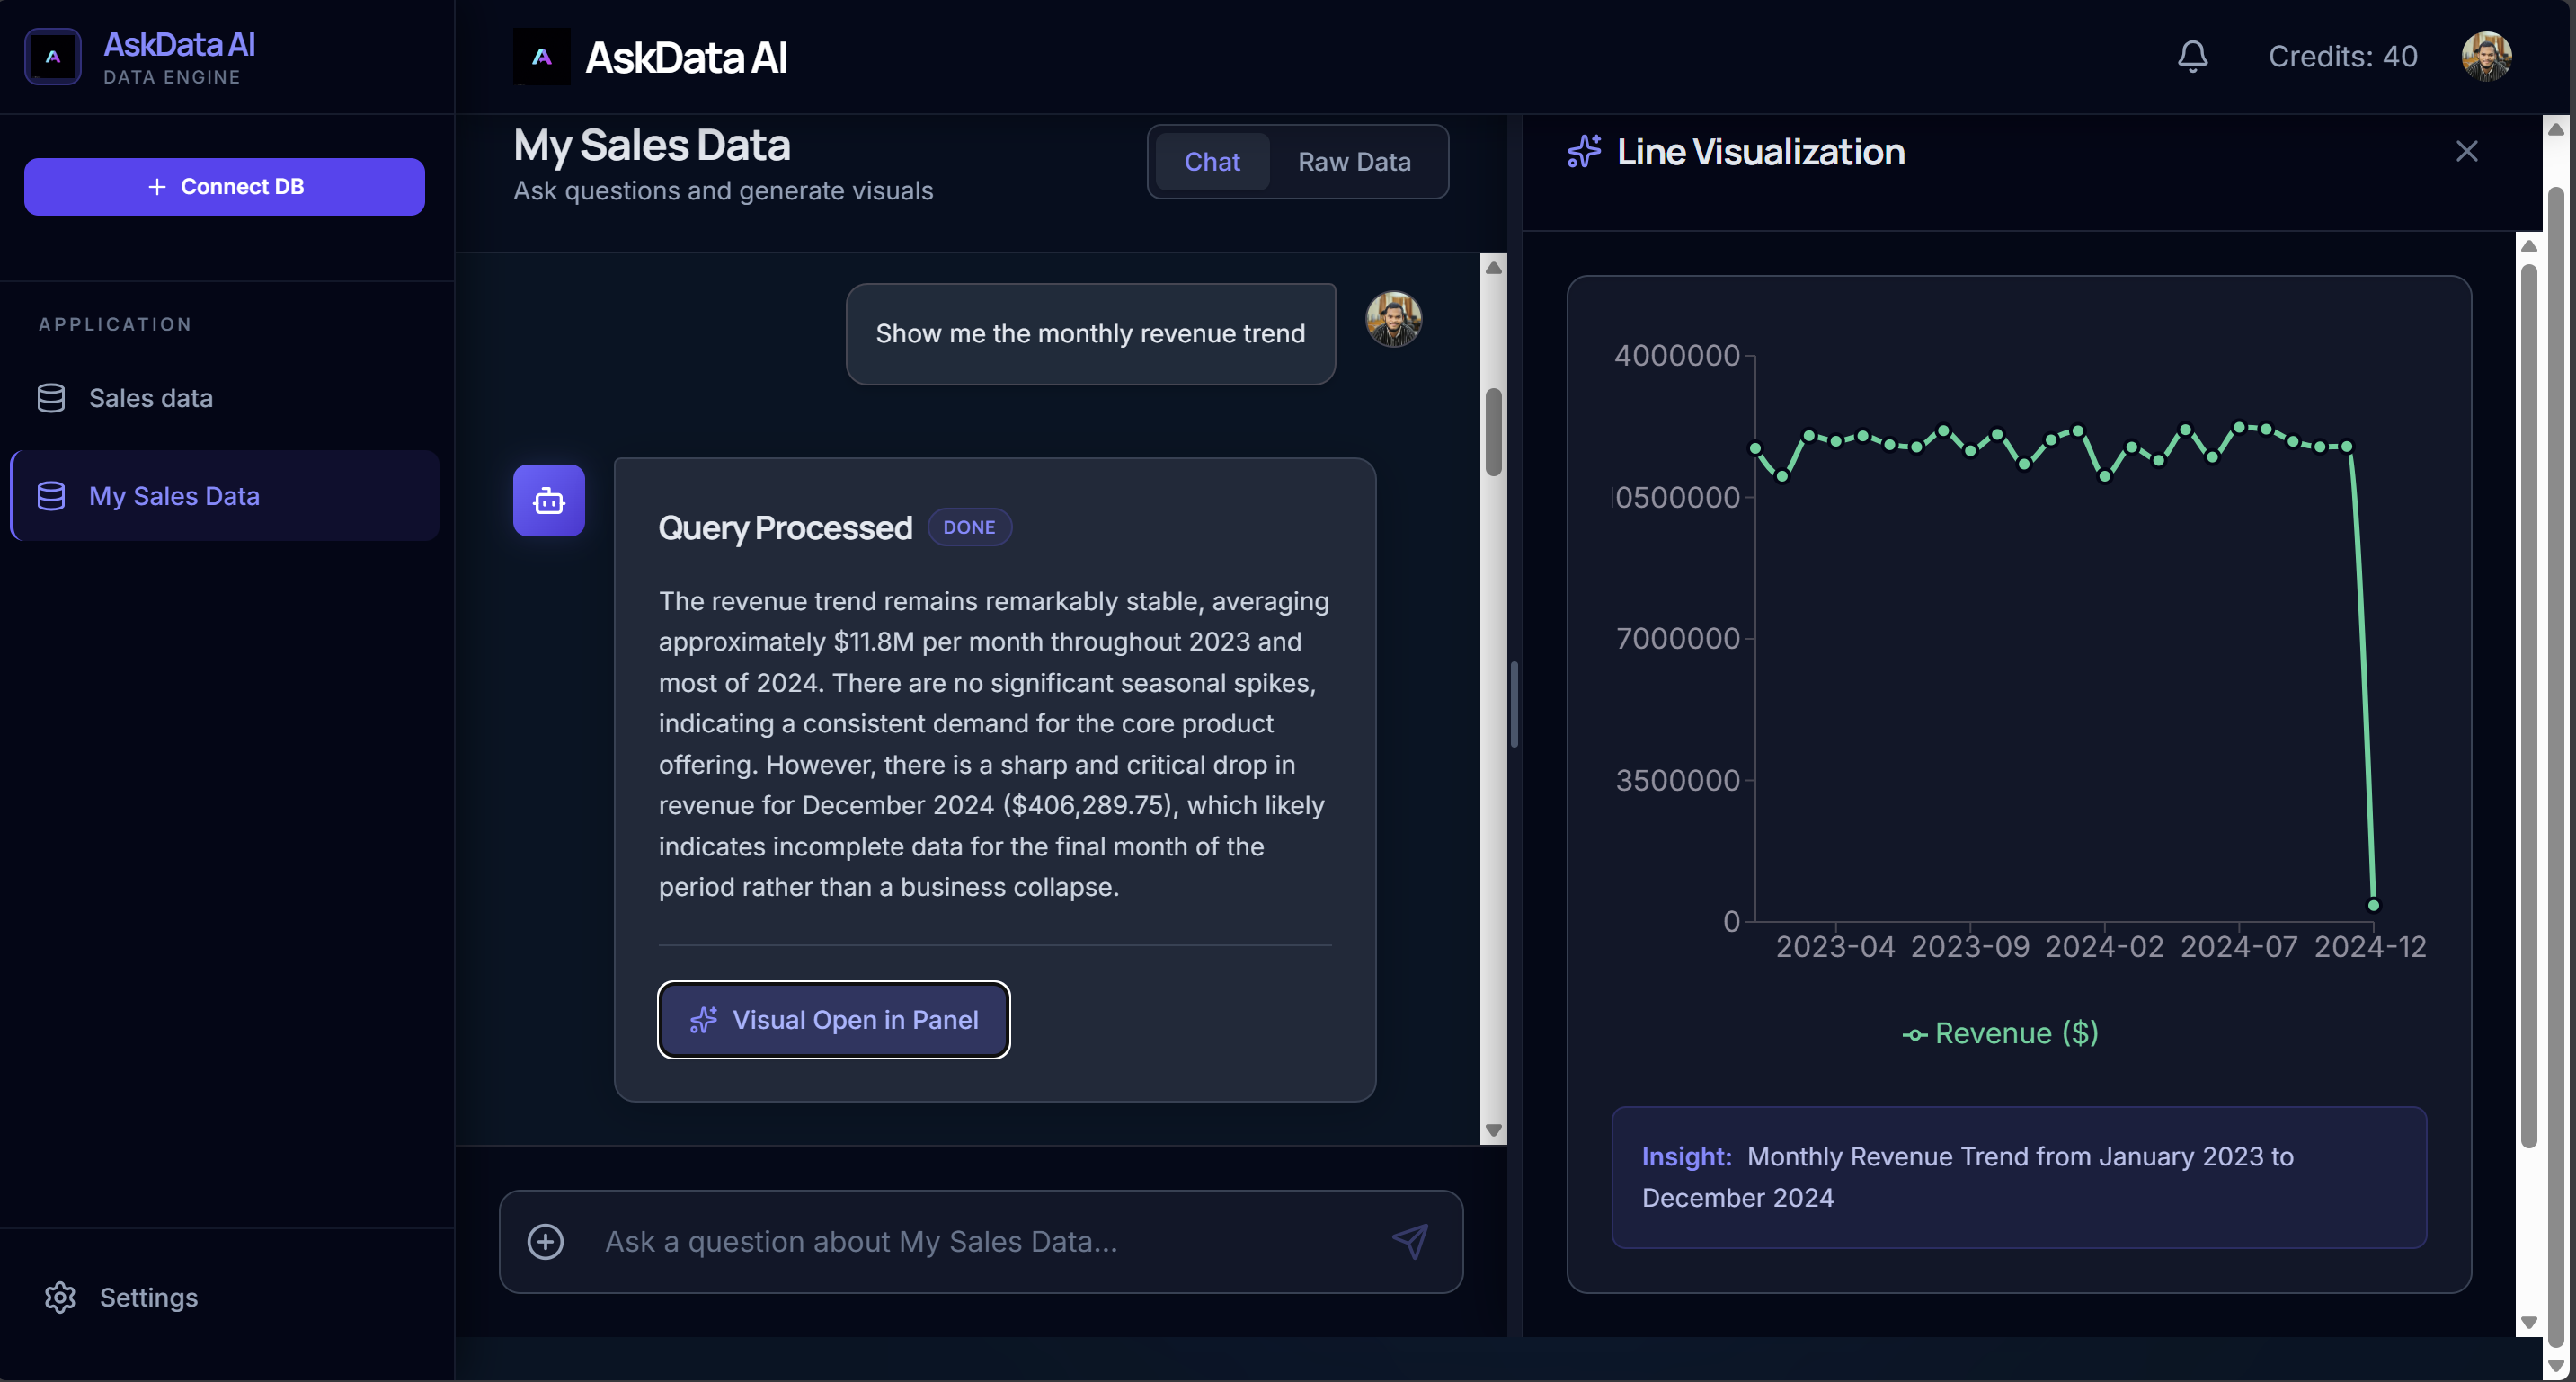Open Visual Open in Panel button
The height and width of the screenshot is (1382, 2576).
[834, 1019]
